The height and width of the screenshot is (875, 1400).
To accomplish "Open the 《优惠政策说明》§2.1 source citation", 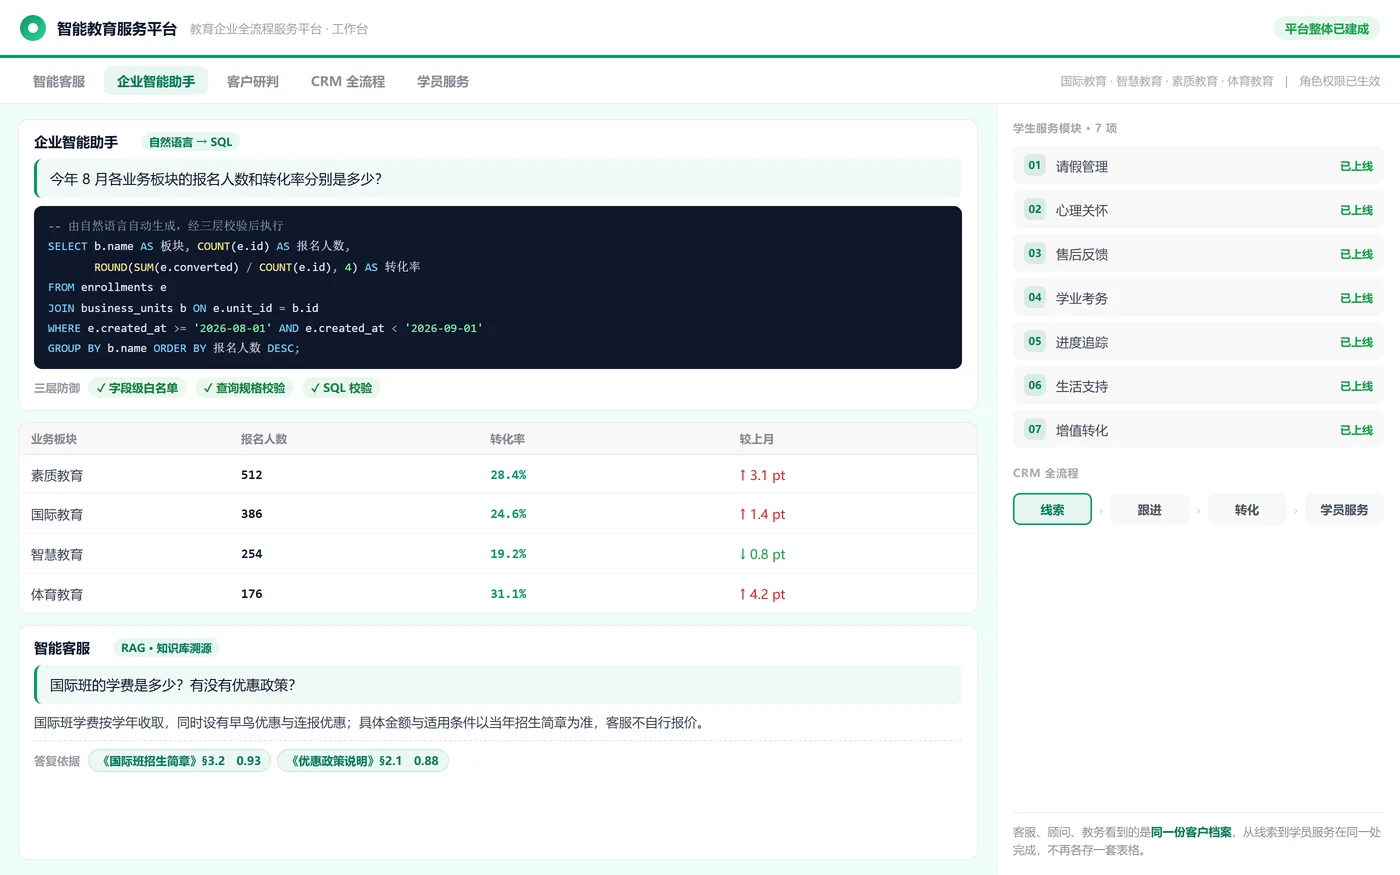I will [363, 761].
